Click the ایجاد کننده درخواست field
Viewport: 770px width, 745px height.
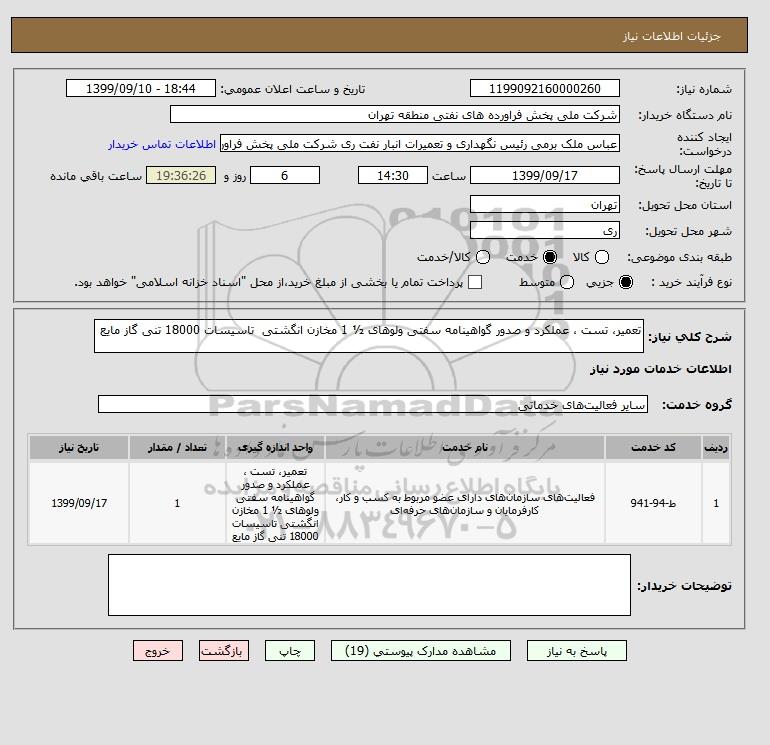coord(420,144)
